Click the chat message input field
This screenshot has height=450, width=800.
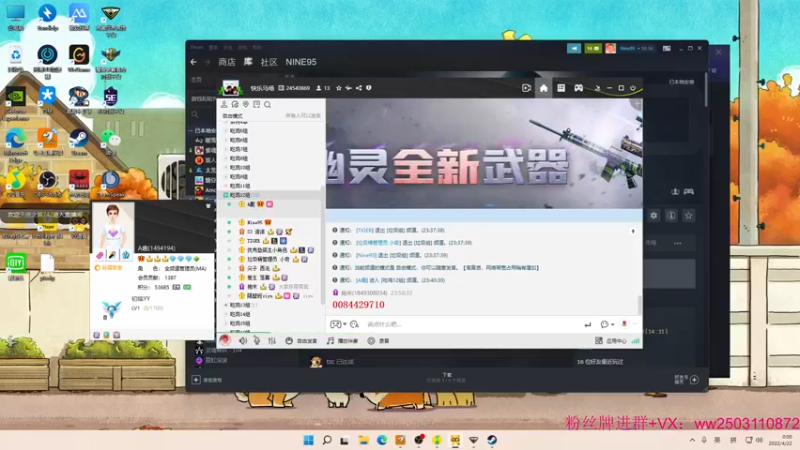472,324
